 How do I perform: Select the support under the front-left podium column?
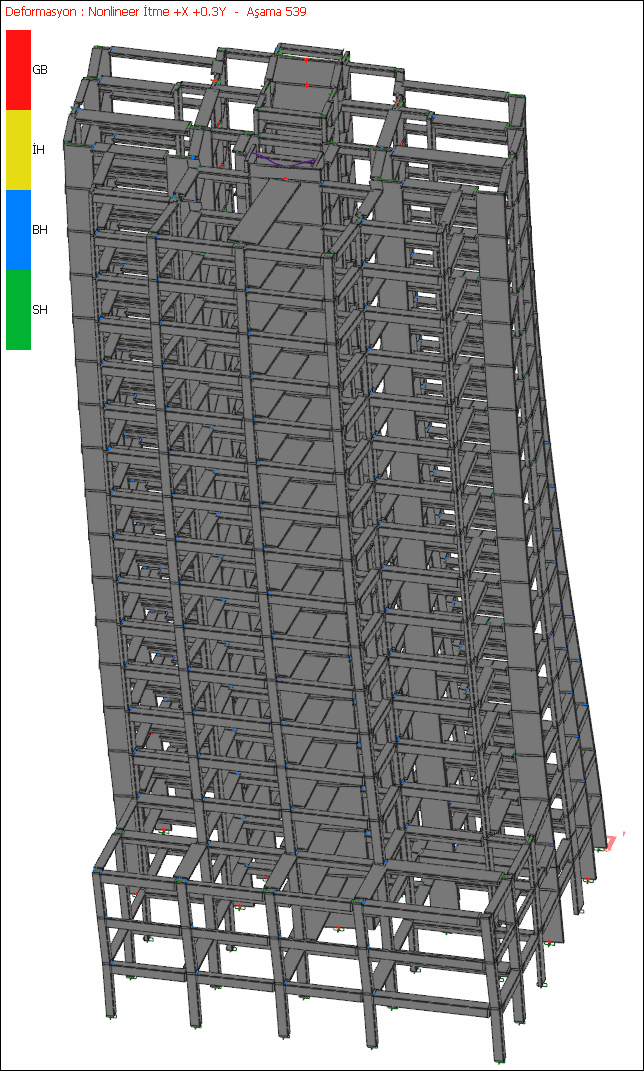111,1017
